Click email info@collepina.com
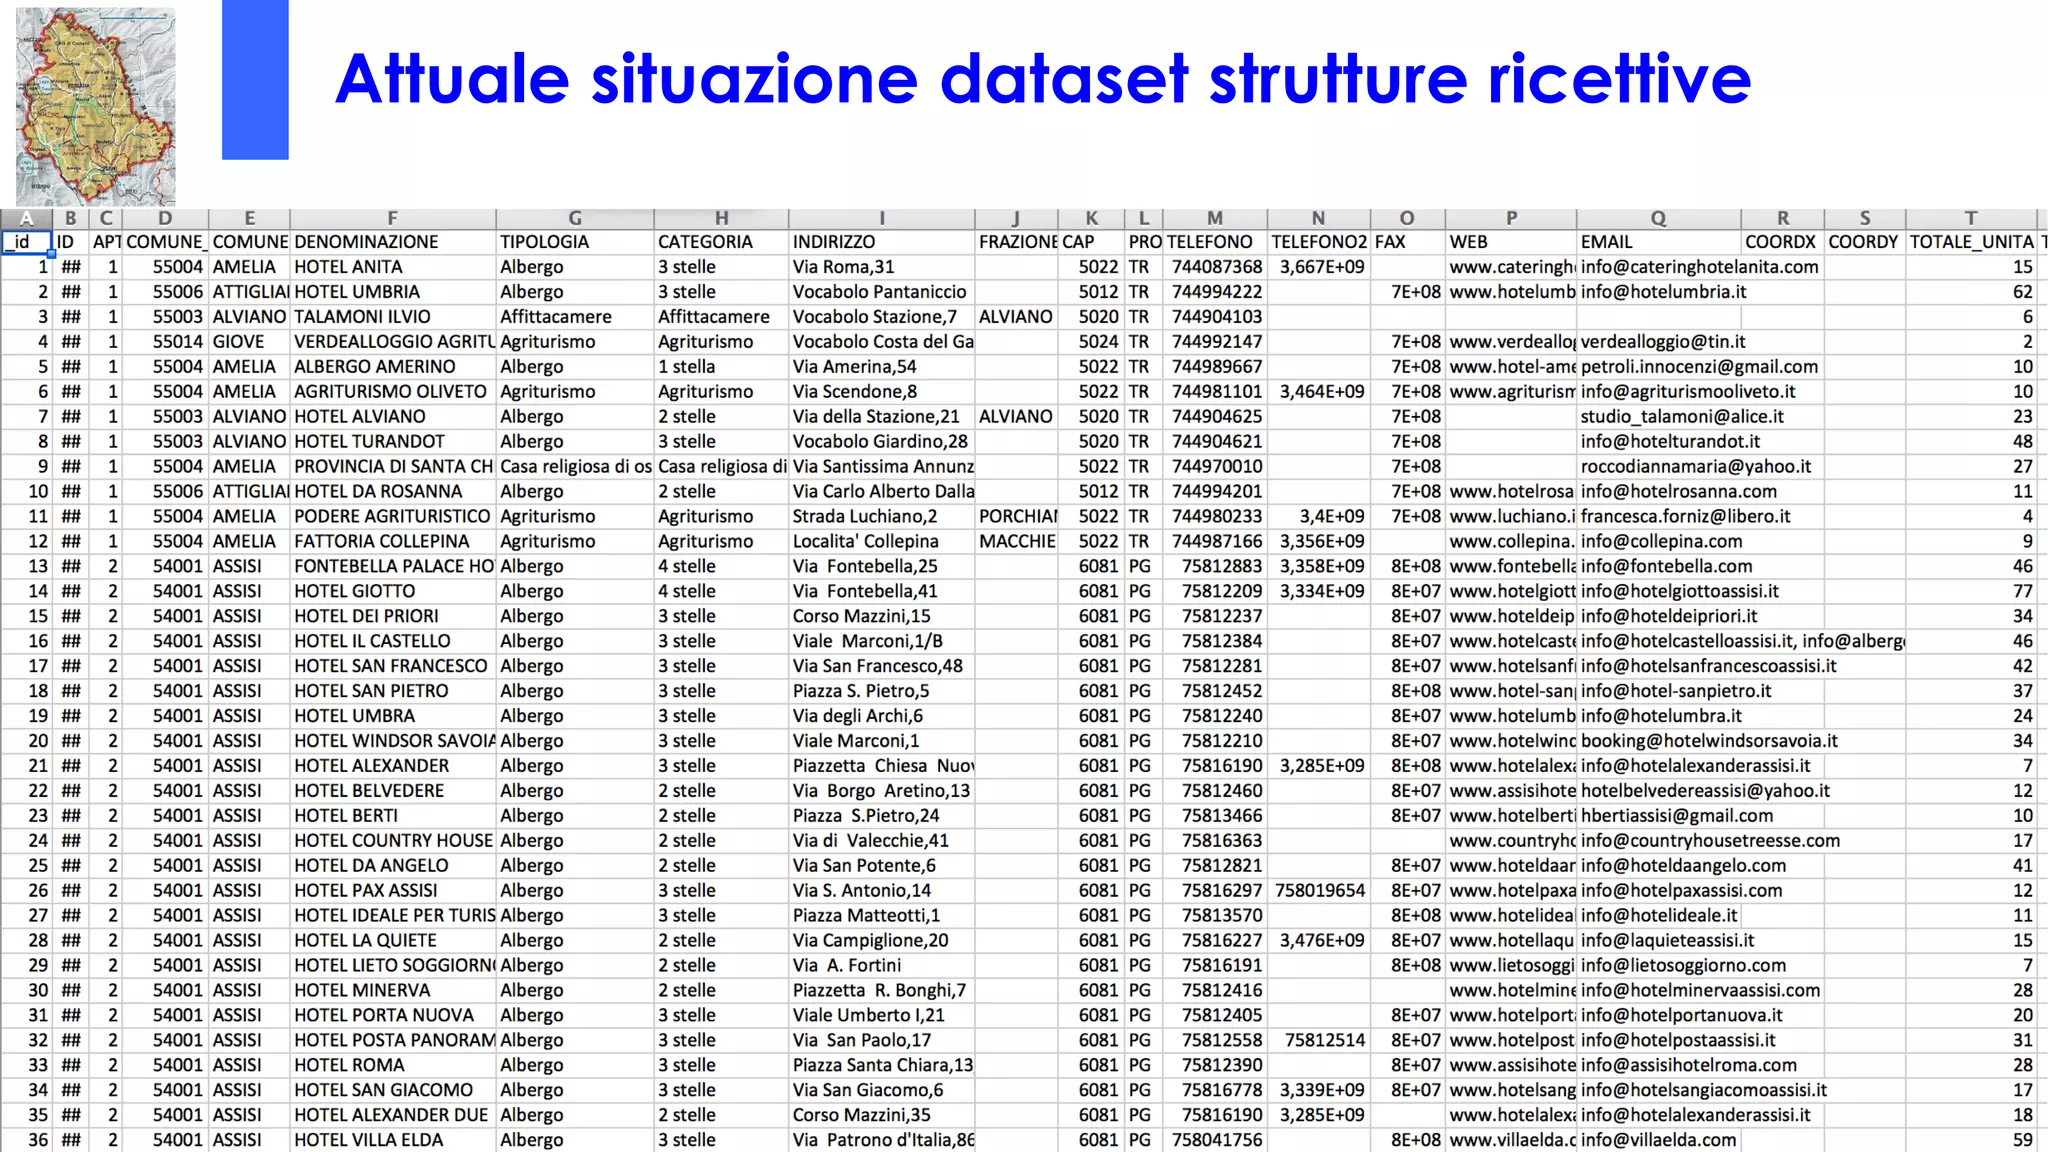 click(x=1661, y=541)
